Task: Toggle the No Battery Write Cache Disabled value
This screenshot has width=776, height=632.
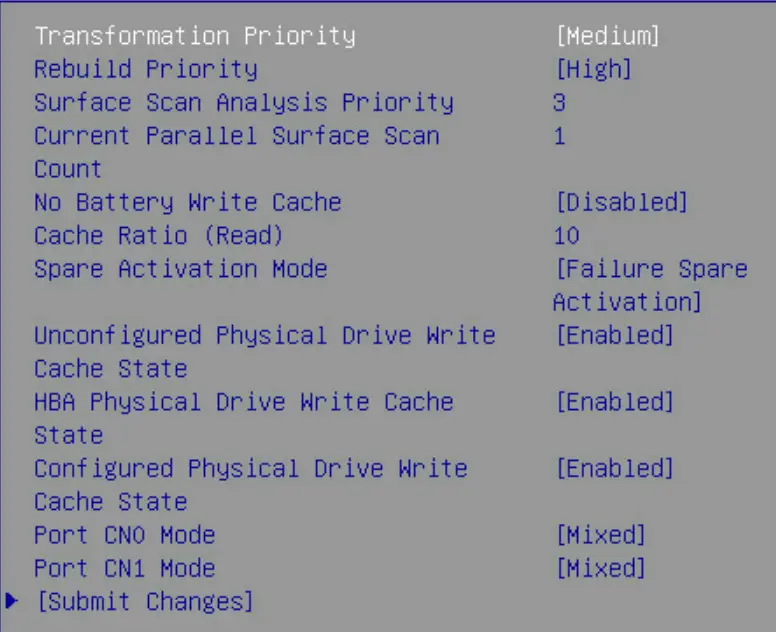Action: [621, 202]
